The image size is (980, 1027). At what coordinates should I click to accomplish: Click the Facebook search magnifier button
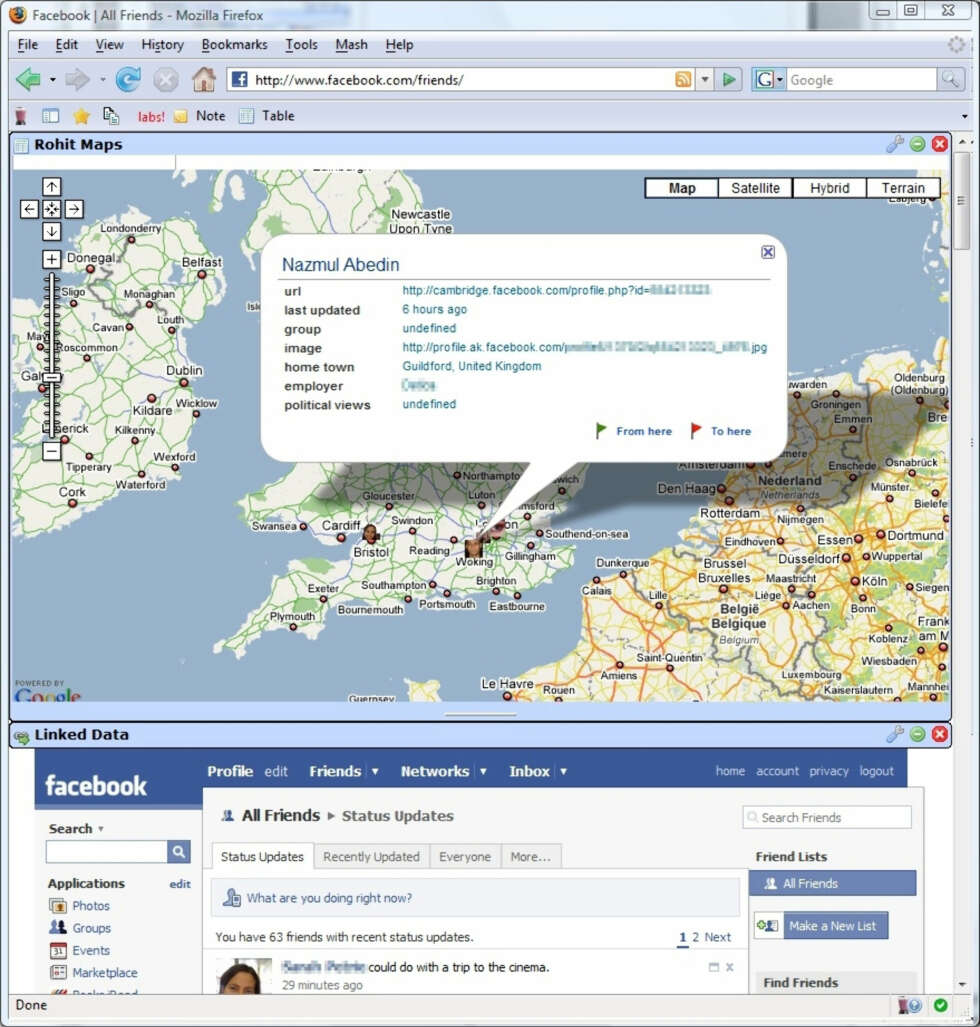pos(178,851)
